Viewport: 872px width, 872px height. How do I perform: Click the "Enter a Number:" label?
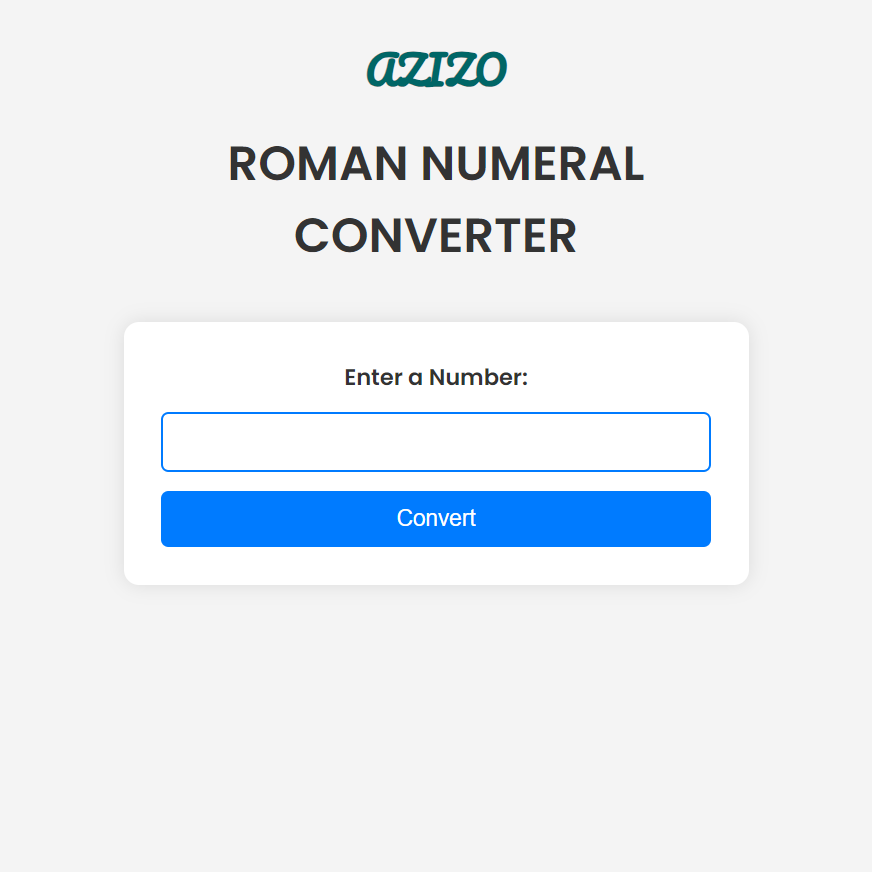coord(436,378)
